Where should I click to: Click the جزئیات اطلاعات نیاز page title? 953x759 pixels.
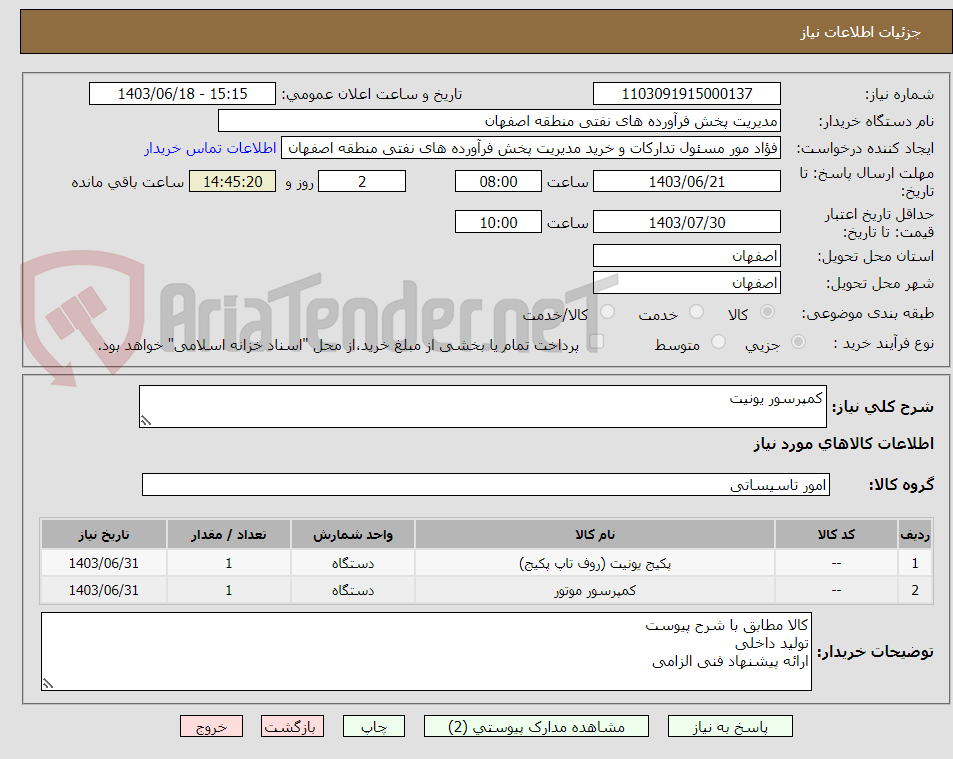pos(860,32)
